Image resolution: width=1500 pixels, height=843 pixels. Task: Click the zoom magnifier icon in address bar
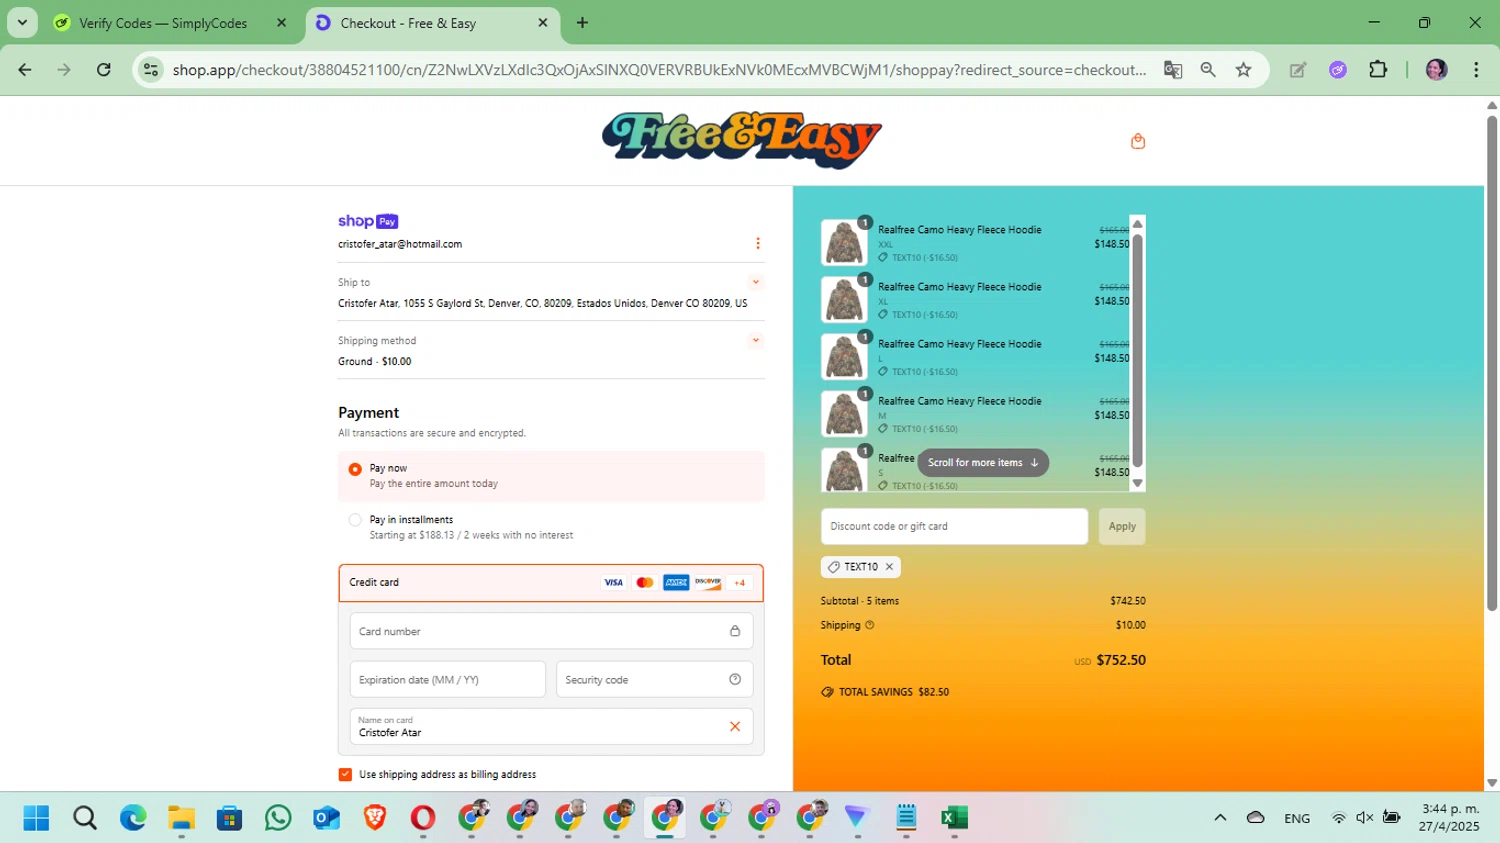pyautogui.click(x=1208, y=69)
